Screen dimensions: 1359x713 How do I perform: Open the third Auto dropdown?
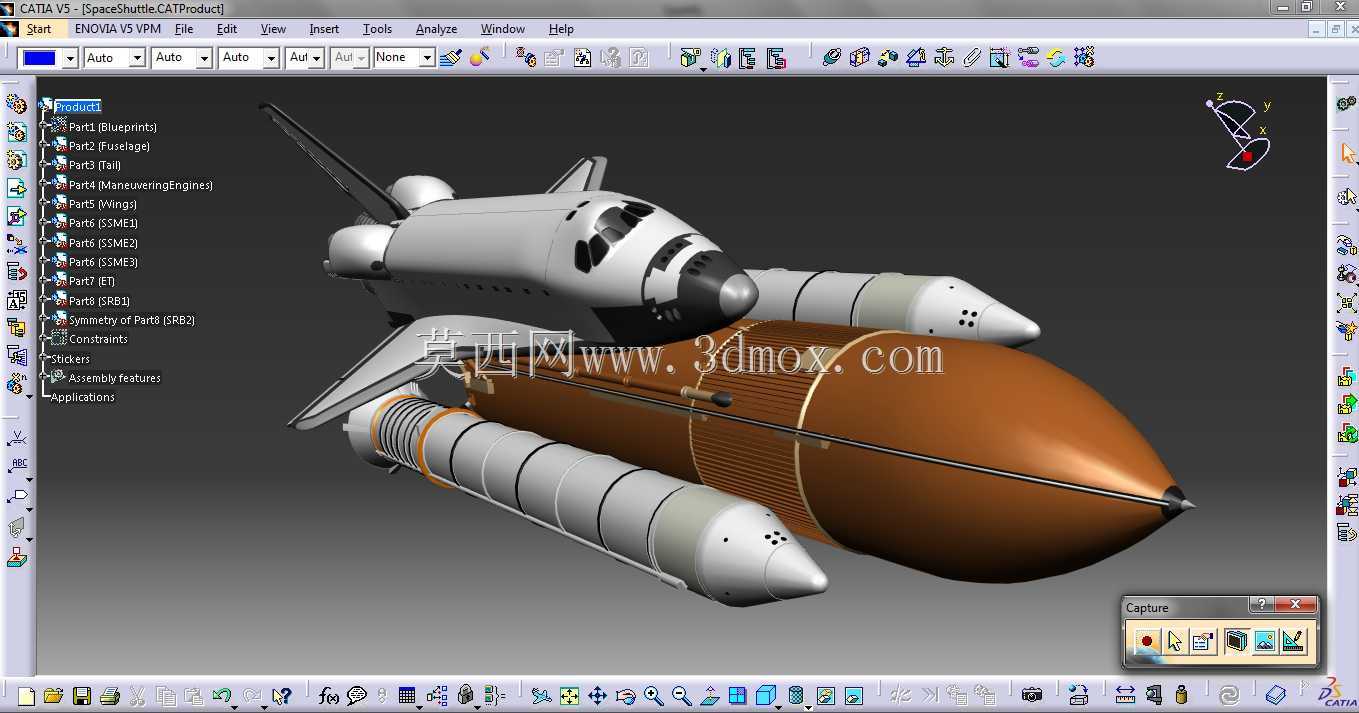click(x=271, y=58)
